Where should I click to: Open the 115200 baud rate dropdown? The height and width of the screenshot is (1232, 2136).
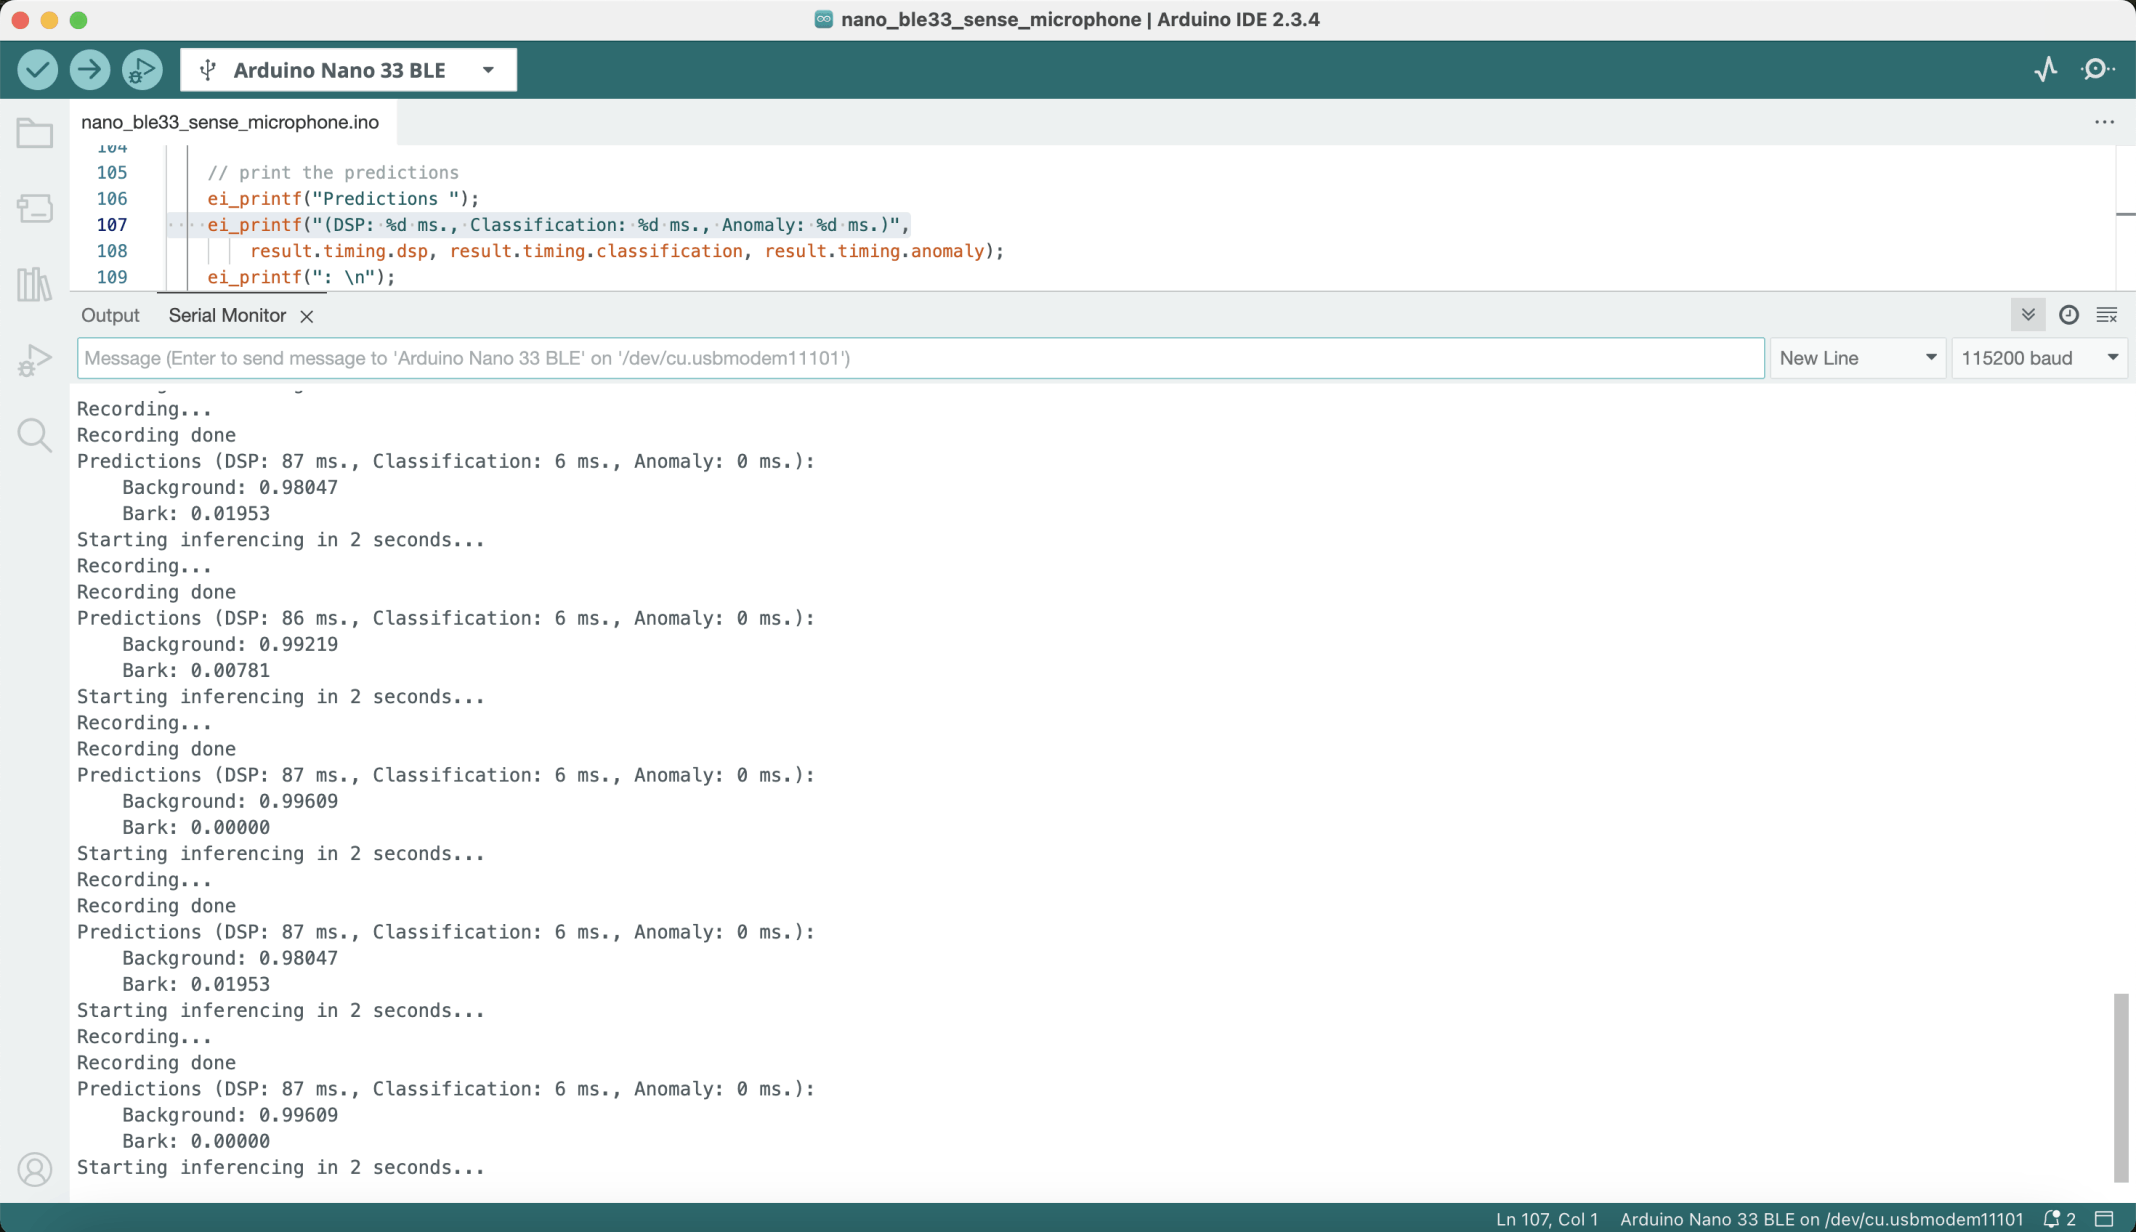click(2039, 358)
